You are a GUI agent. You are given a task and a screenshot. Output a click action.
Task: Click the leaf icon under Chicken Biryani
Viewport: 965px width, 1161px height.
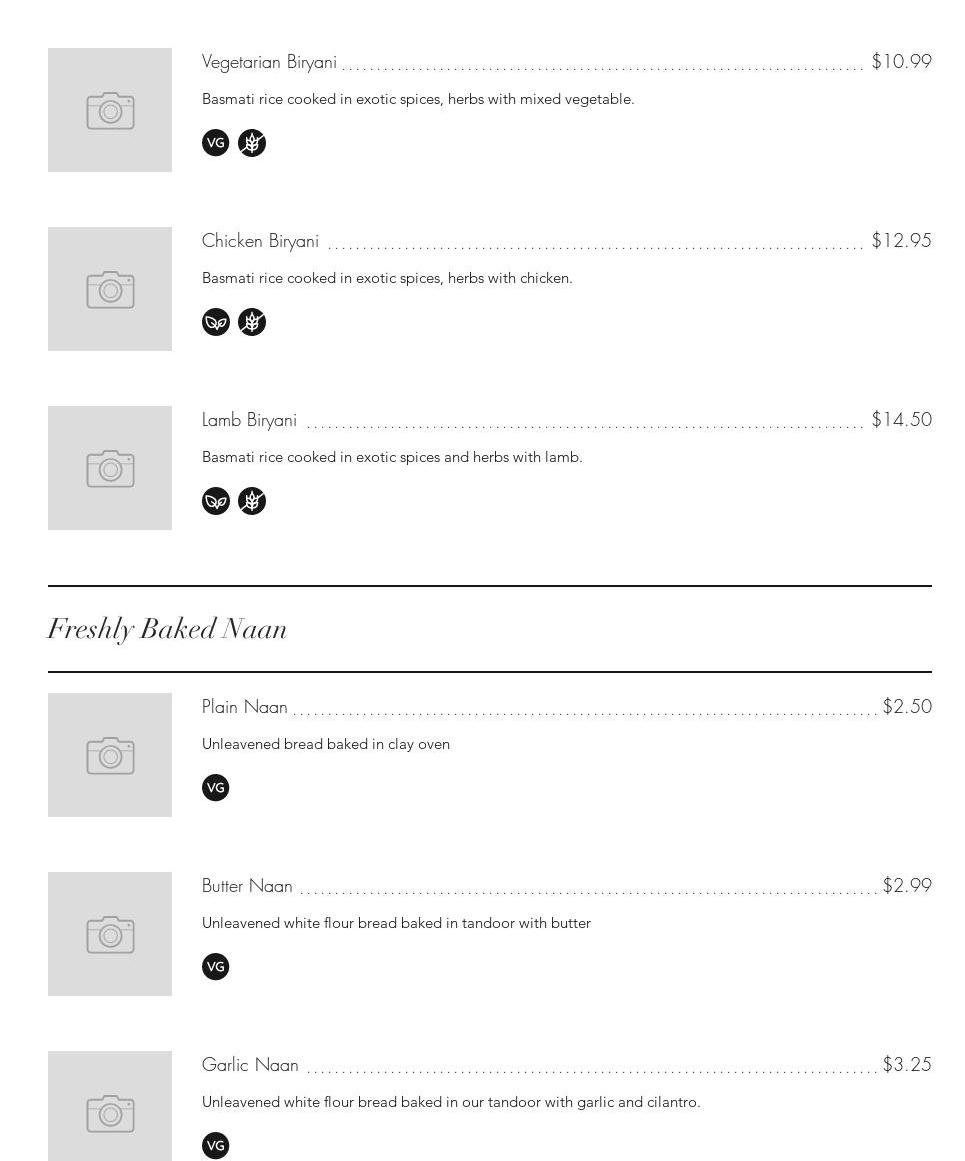click(216, 322)
